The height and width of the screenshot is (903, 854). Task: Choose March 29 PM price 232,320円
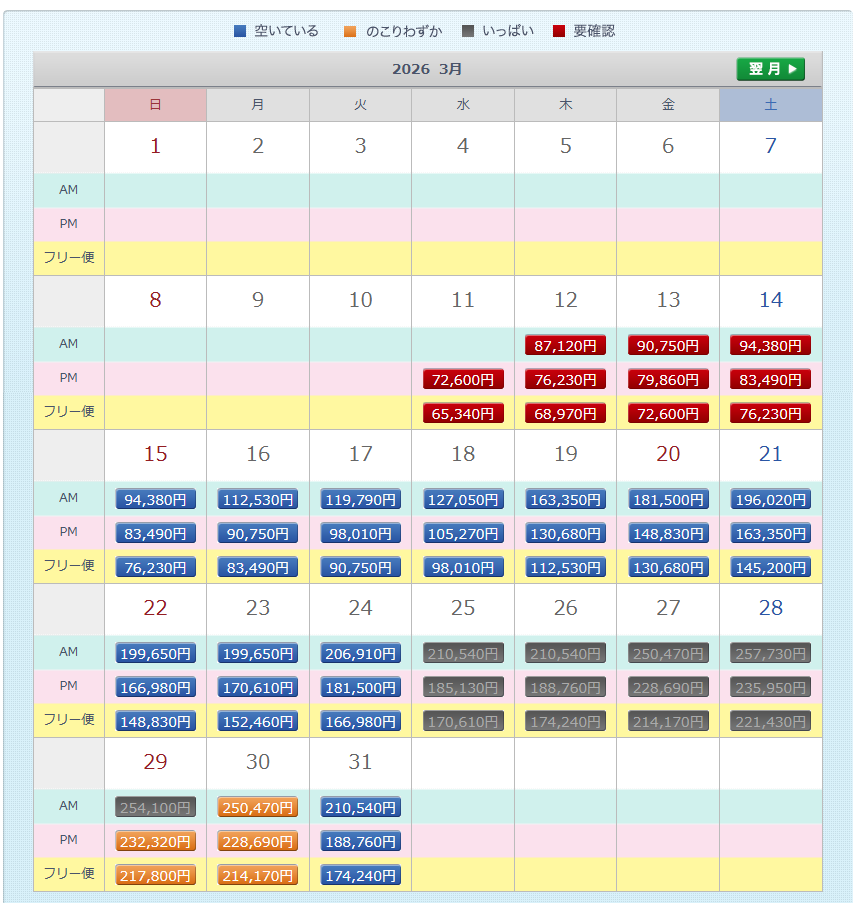click(x=155, y=842)
